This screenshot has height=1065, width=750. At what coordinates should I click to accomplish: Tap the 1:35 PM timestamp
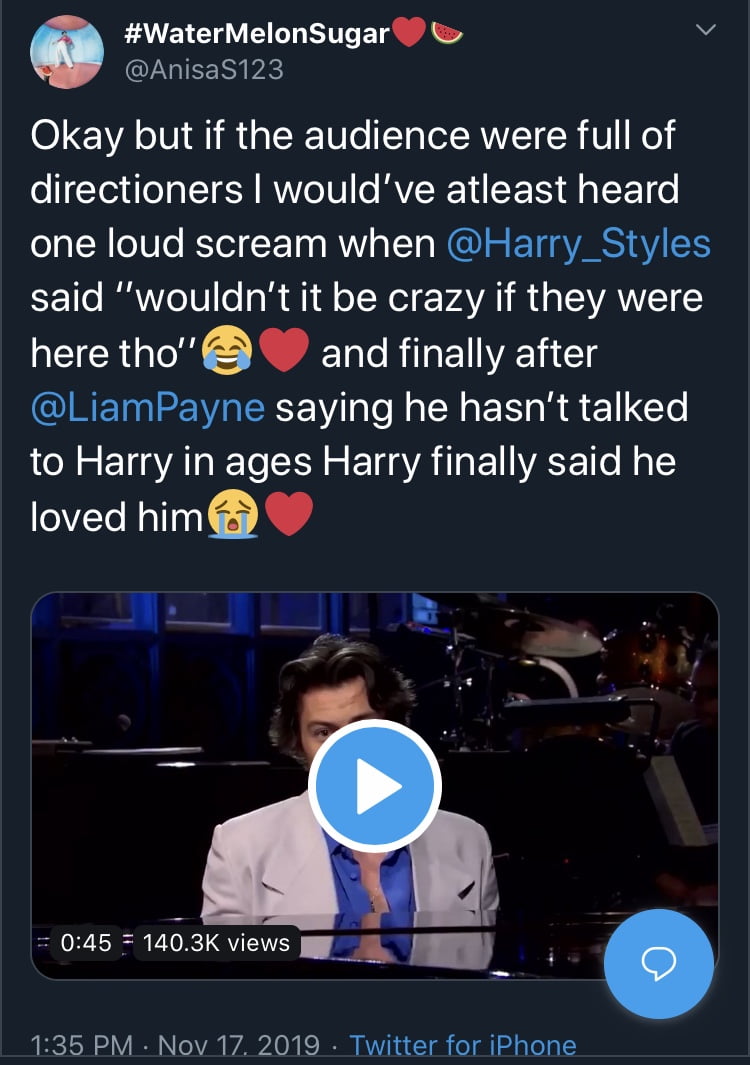[82, 1046]
